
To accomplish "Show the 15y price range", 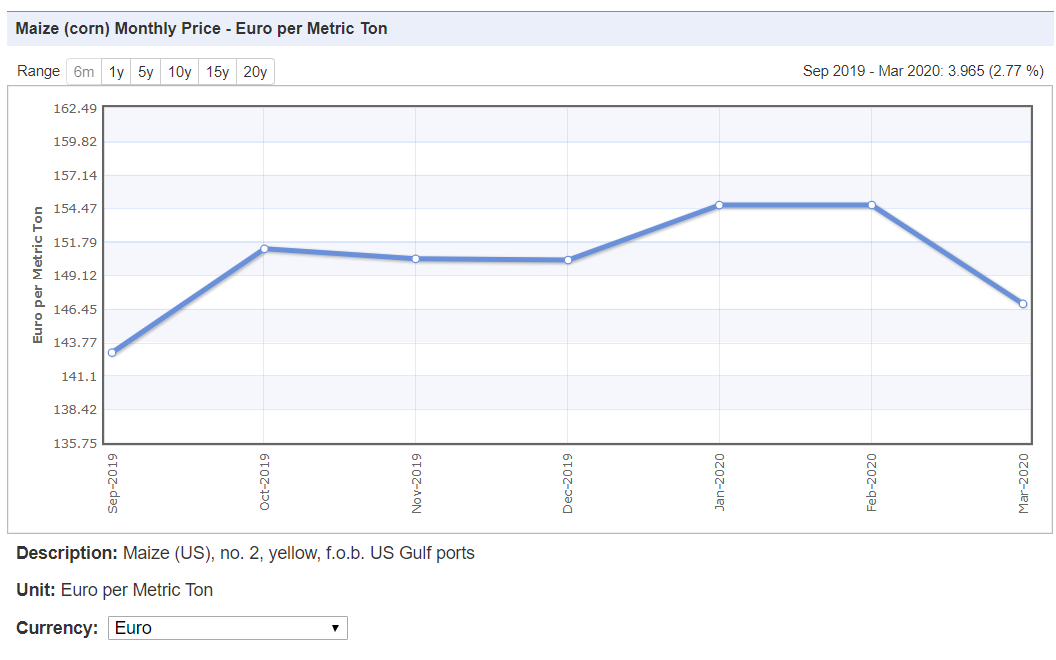I will (218, 72).
